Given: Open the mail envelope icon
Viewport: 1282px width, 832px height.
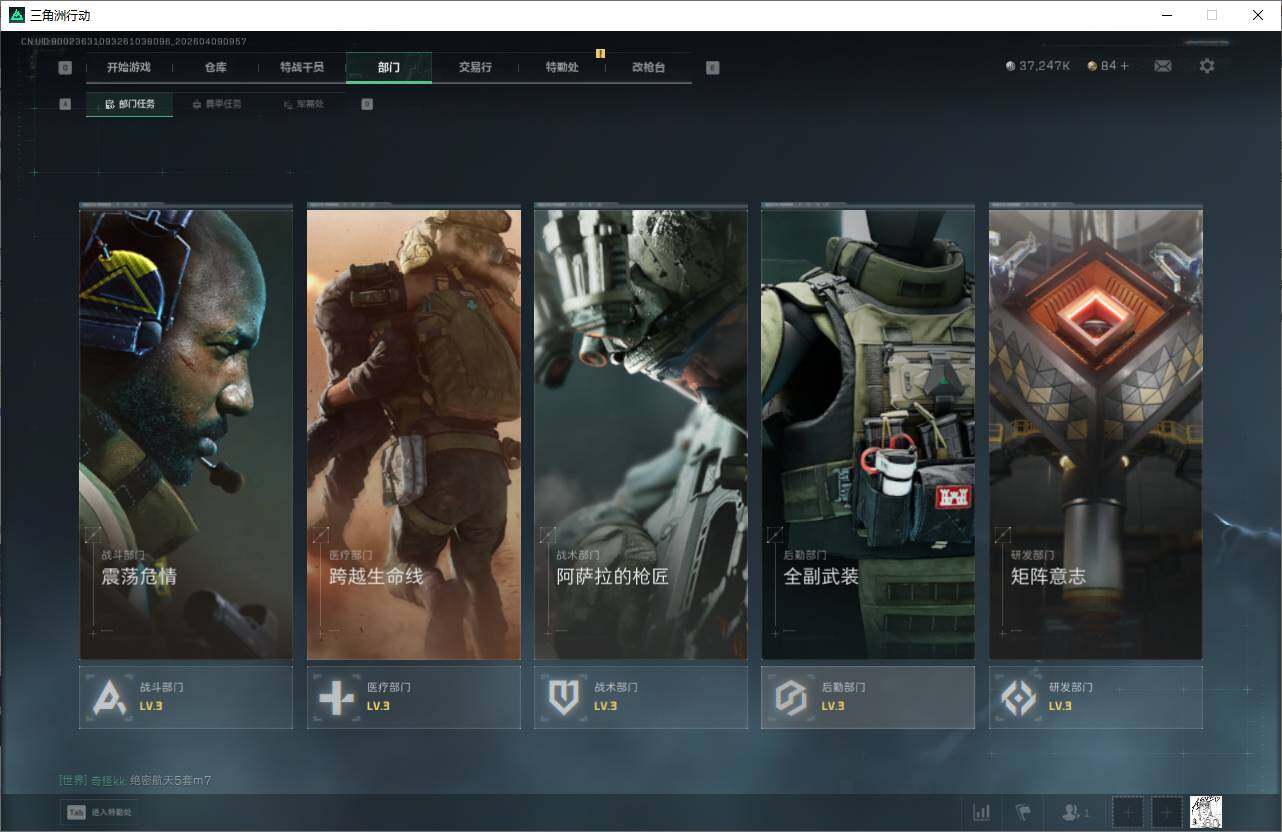Looking at the screenshot, I should click(x=1162, y=66).
